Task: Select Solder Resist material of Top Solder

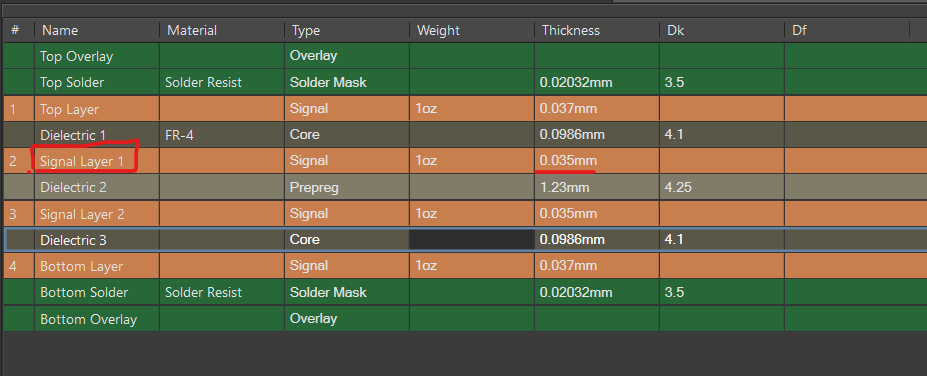Action: (x=203, y=83)
